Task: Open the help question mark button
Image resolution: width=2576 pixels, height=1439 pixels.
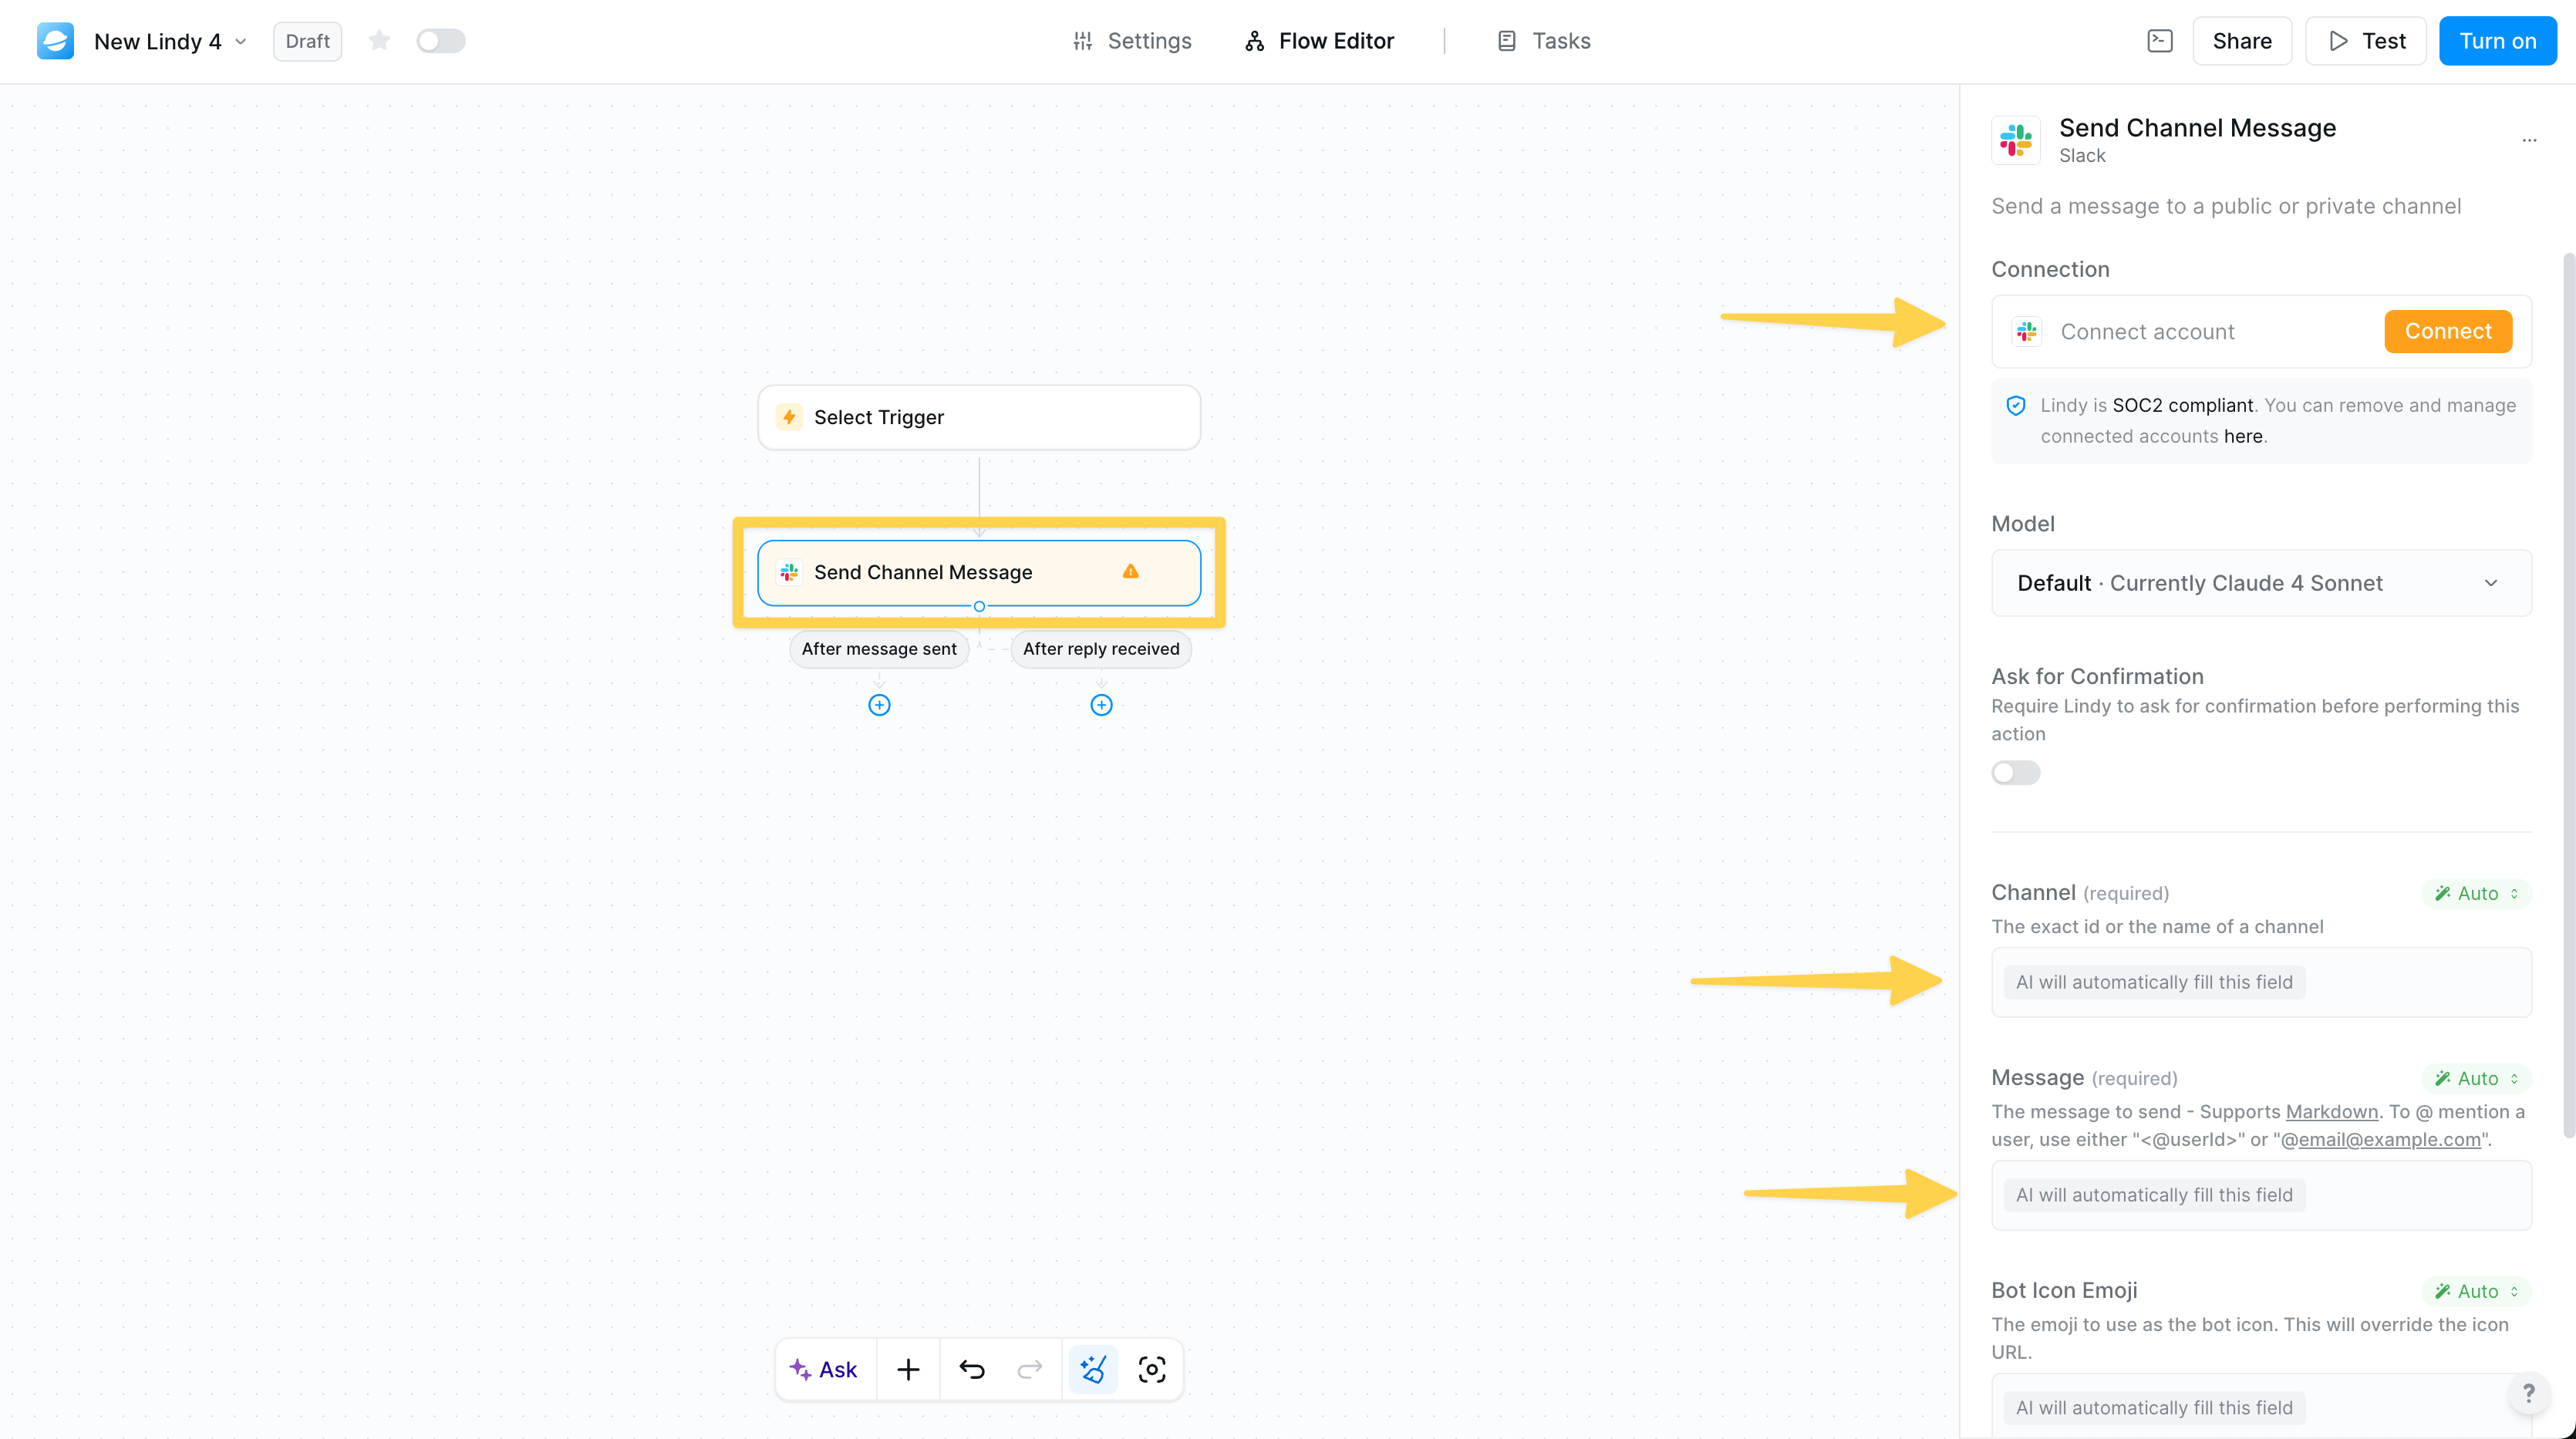Action: 2528,1393
